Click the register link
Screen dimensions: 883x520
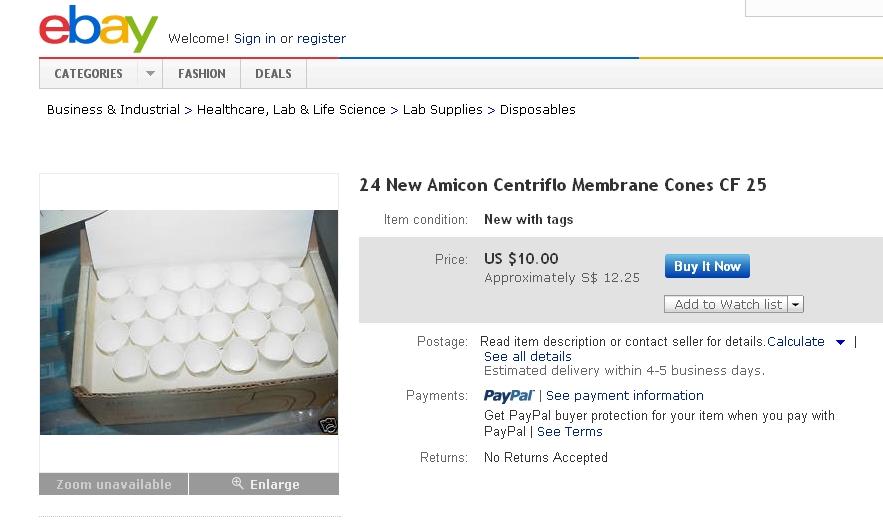pyautogui.click(x=321, y=39)
